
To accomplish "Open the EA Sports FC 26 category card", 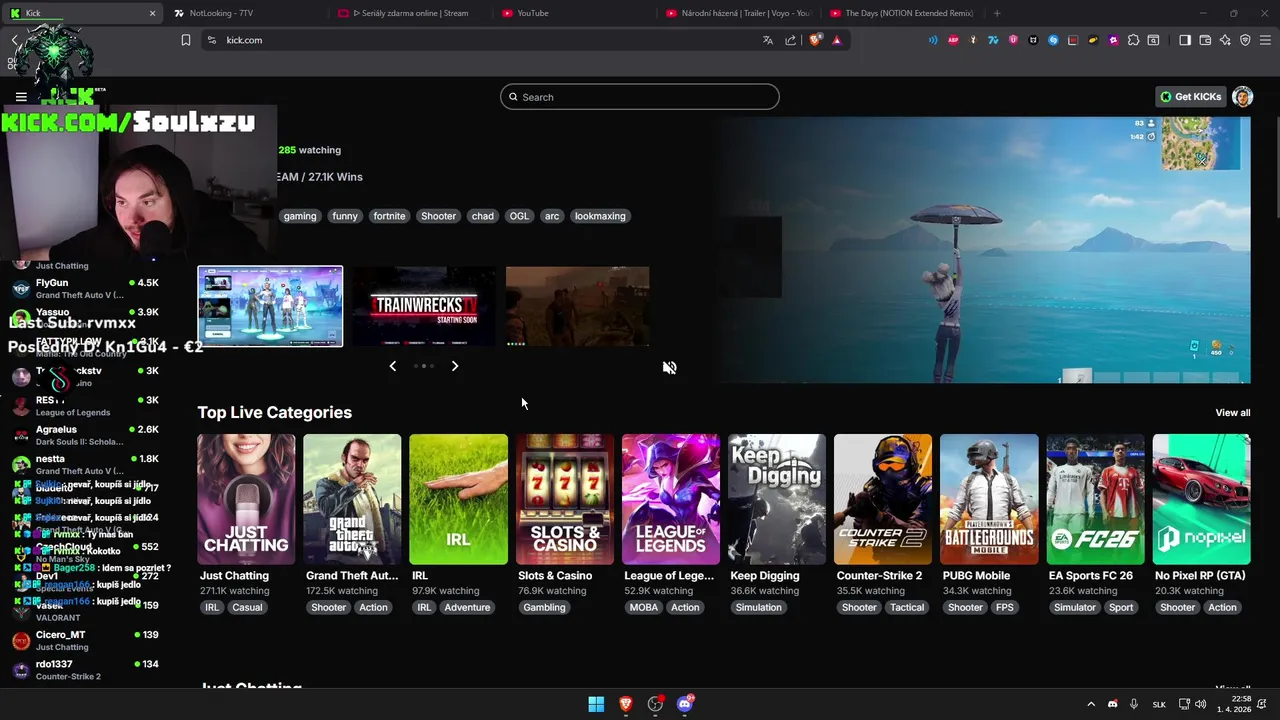I will pyautogui.click(x=1095, y=499).
